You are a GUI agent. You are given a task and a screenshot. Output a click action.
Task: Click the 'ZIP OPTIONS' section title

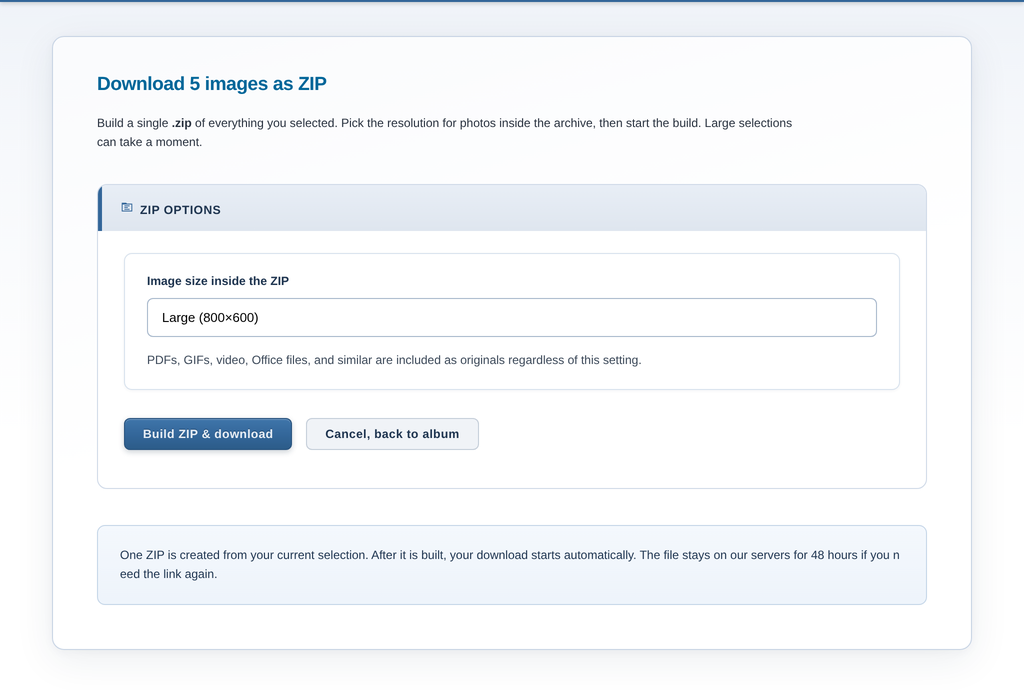click(x=180, y=210)
